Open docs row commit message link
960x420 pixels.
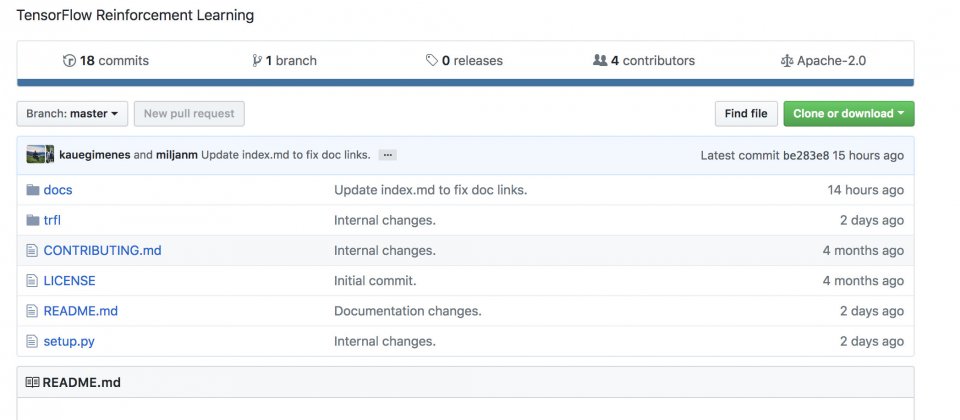(x=430, y=190)
